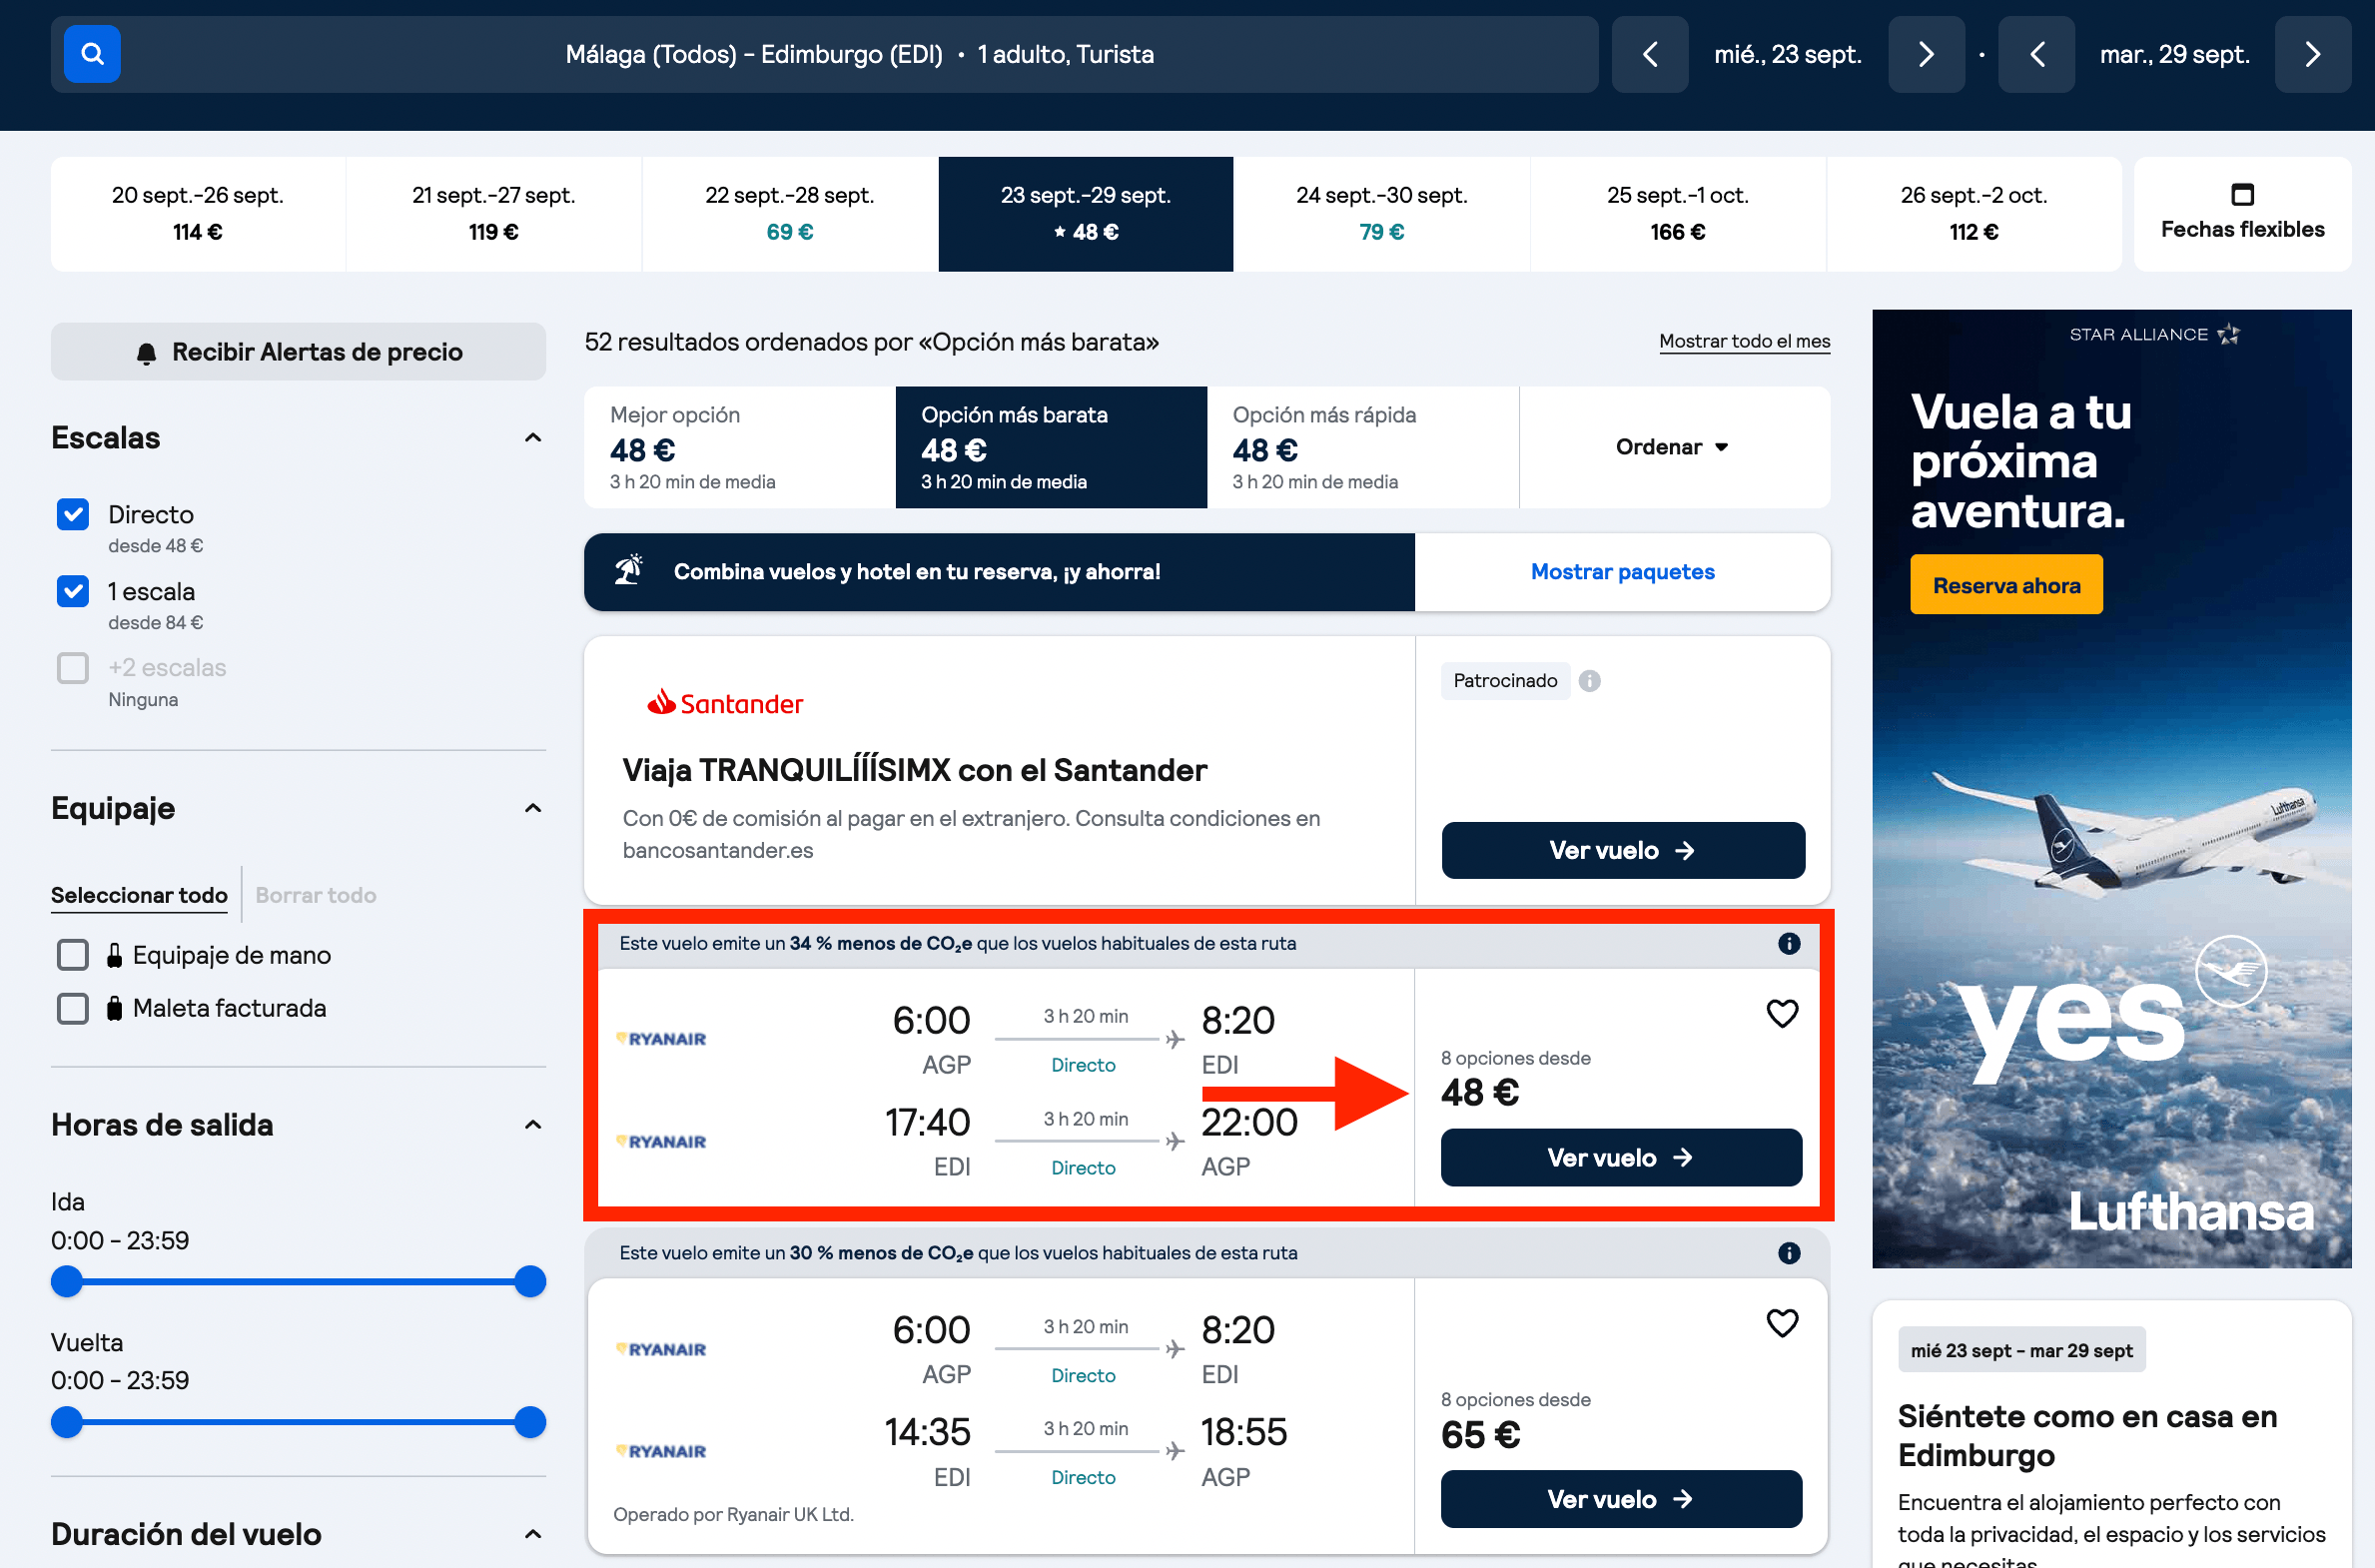Click Mostrar todo el mes link
Image resolution: width=2375 pixels, height=1568 pixels.
pyautogui.click(x=1744, y=341)
